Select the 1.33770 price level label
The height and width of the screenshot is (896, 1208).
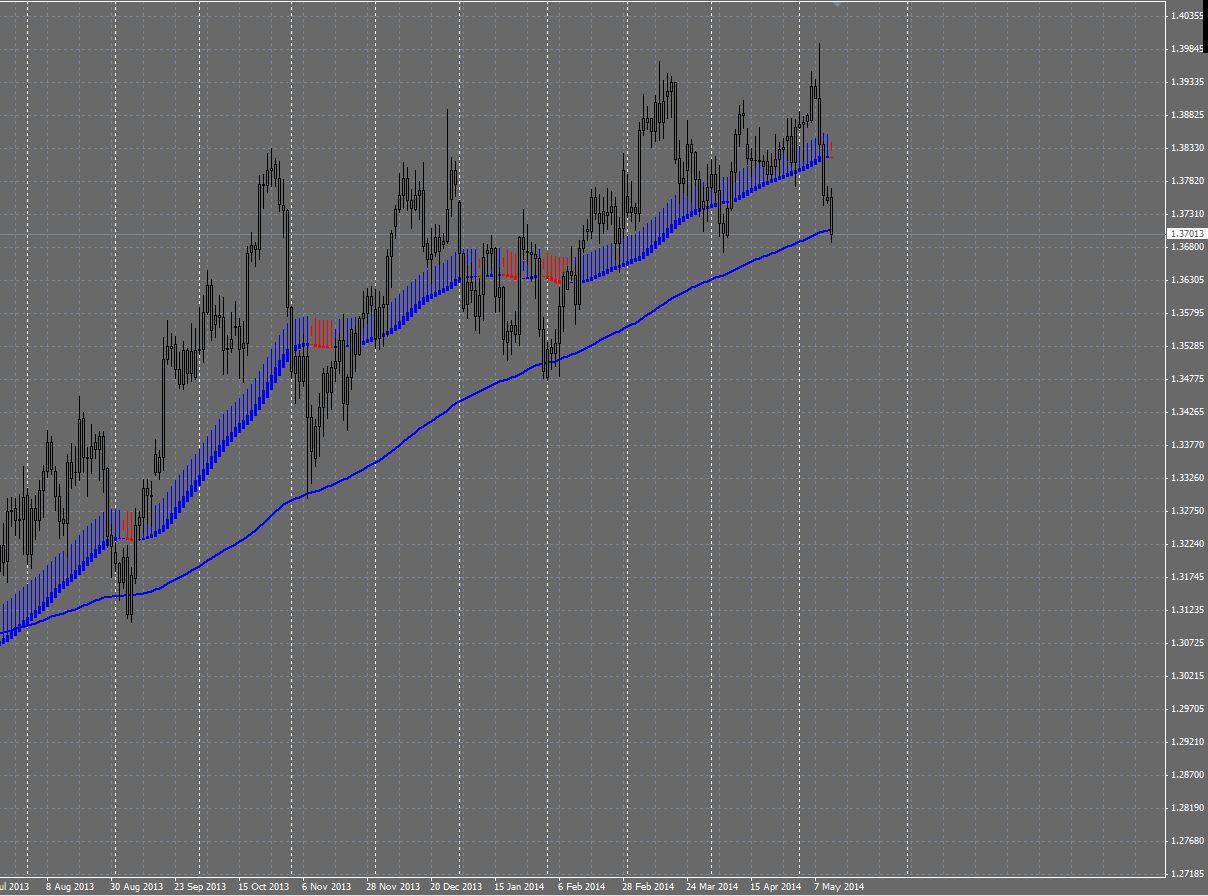[x=1188, y=445]
